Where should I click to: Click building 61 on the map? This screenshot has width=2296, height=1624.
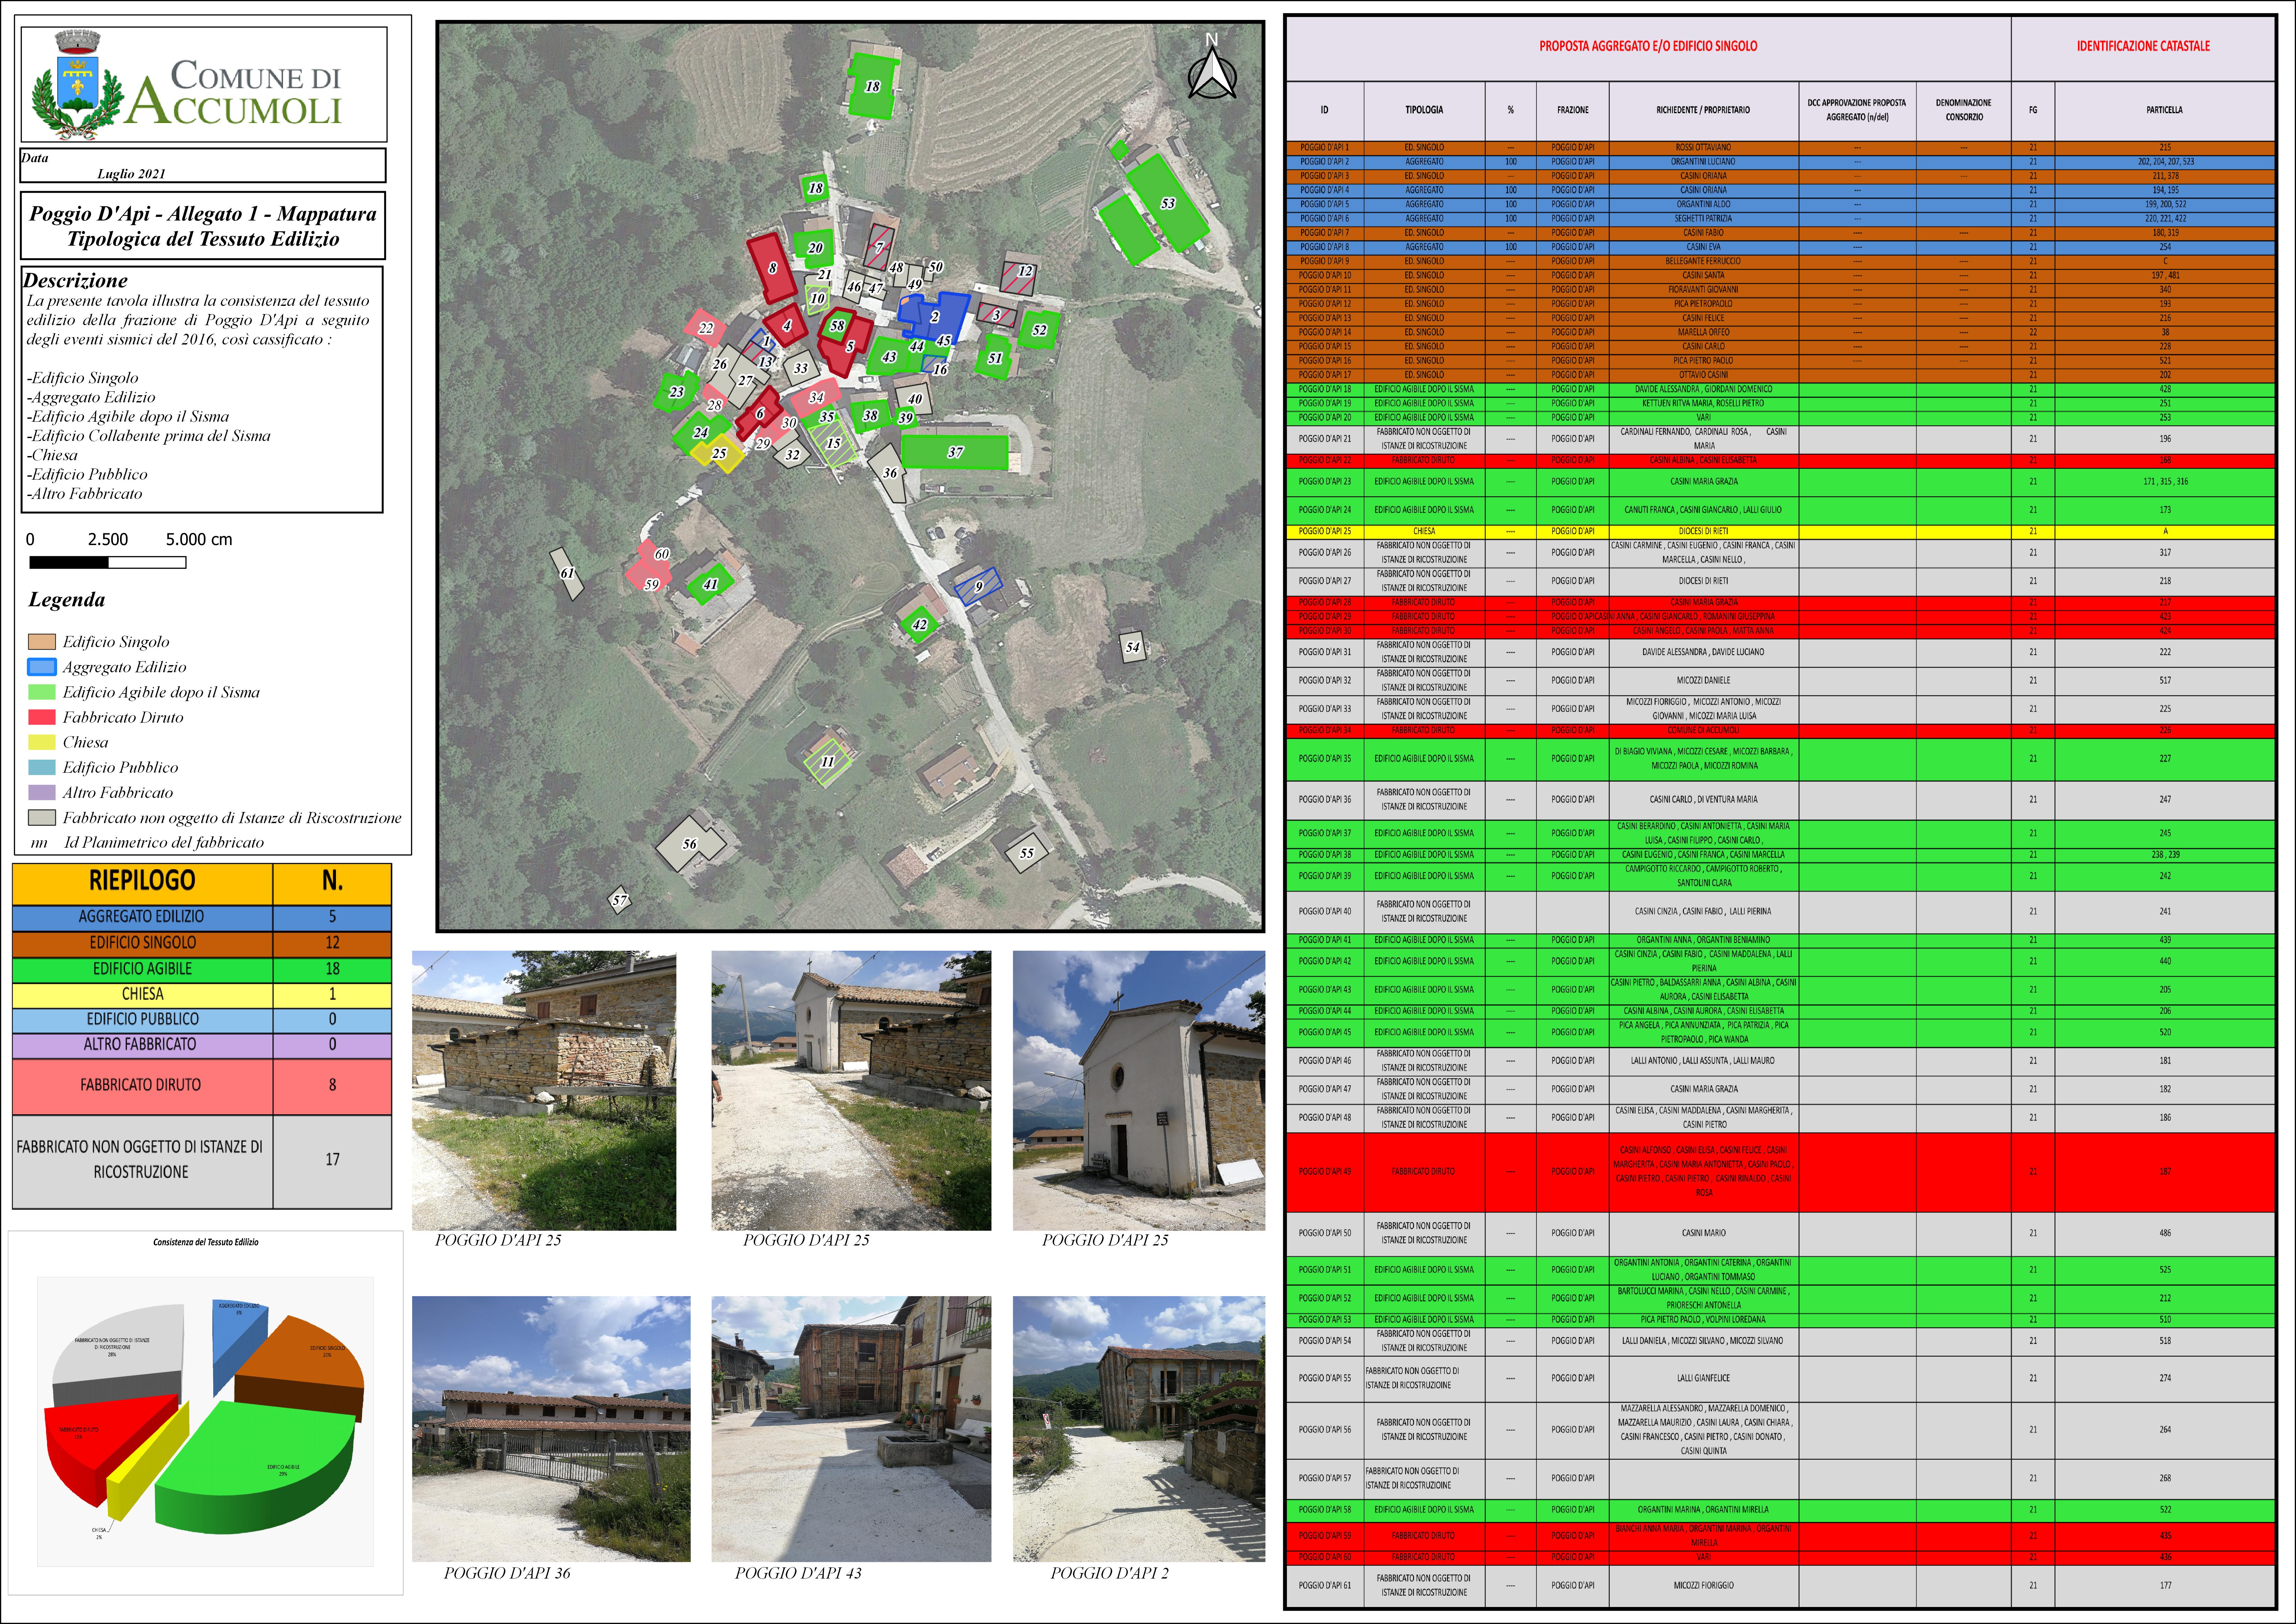[x=567, y=573]
